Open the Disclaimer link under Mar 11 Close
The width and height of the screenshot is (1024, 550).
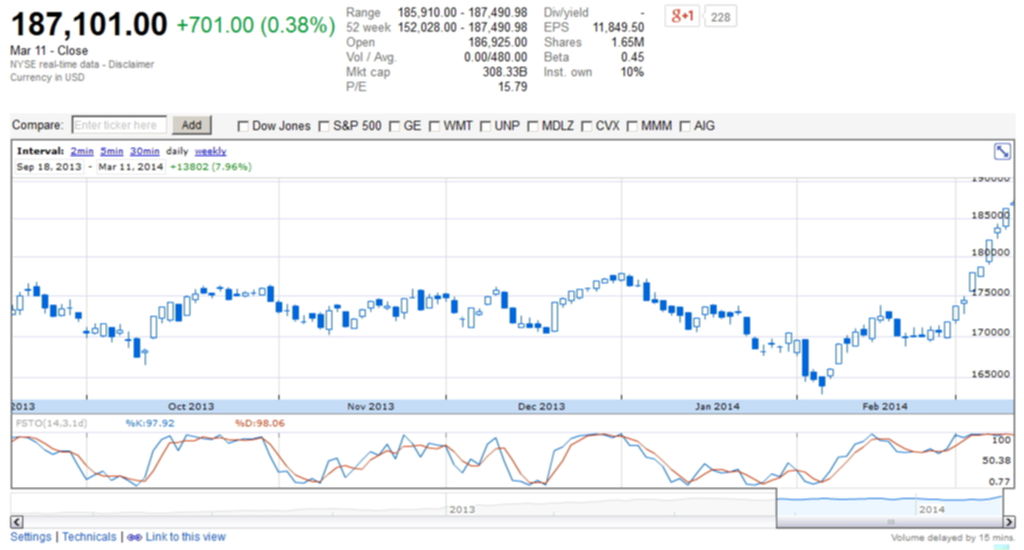click(x=131, y=64)
